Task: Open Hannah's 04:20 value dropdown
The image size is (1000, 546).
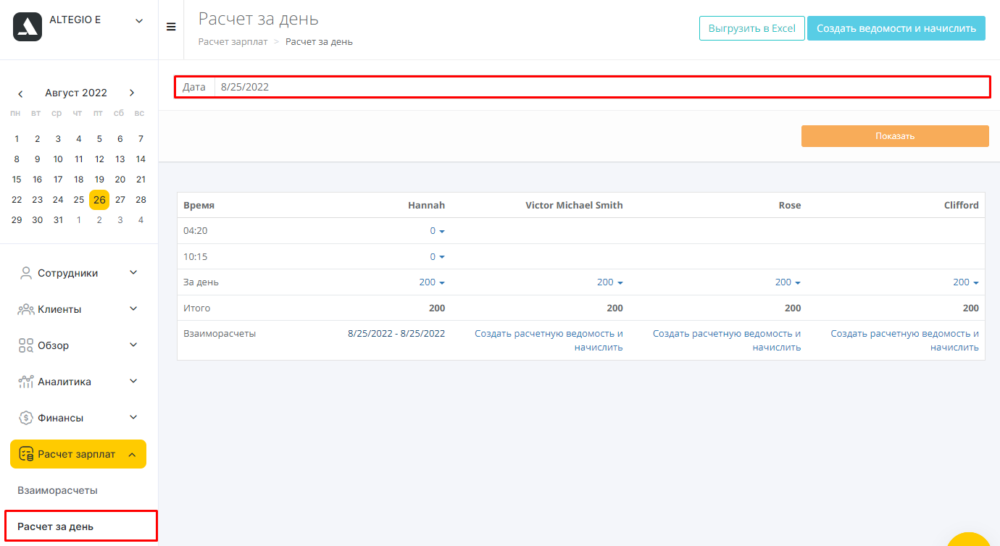Action: point(437,231)
